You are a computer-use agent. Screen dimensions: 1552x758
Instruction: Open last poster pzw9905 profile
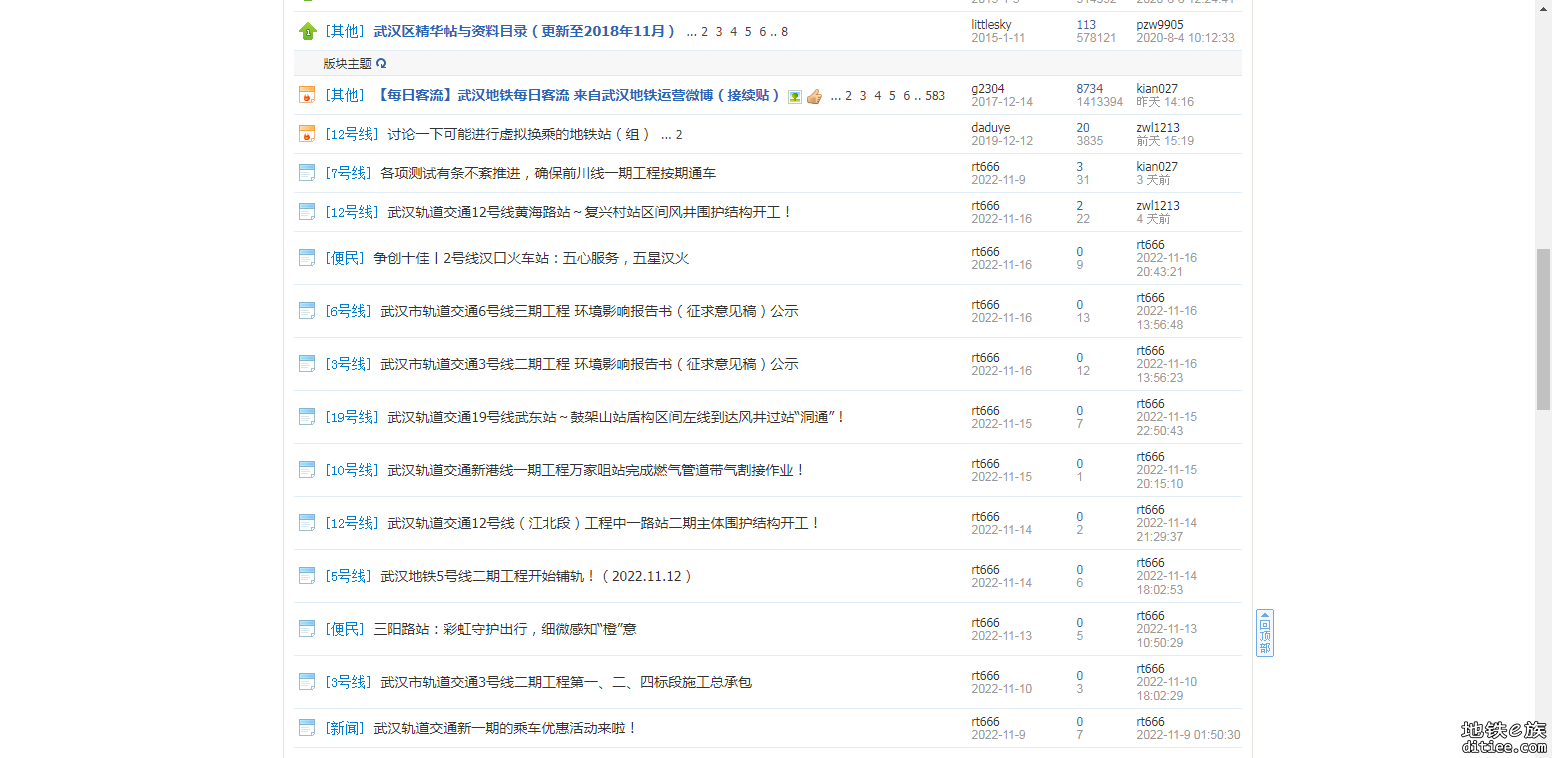pyautogui.click(x=1160, y=25)
